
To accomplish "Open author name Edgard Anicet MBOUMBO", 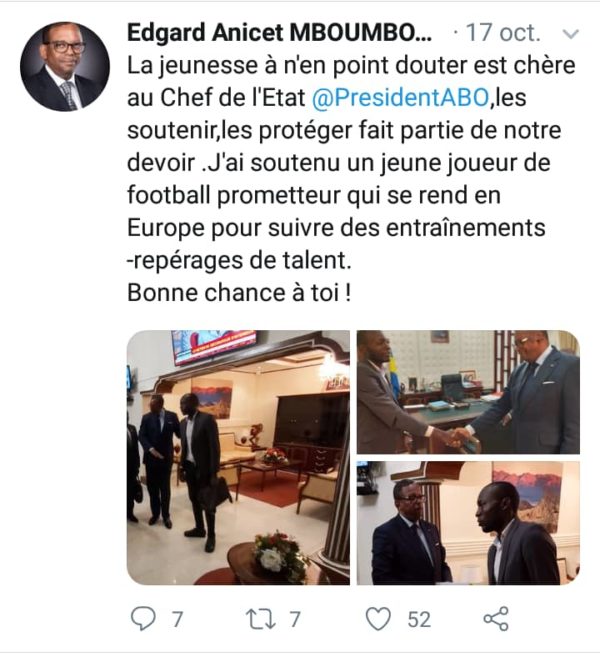I will tap(279, 33).
